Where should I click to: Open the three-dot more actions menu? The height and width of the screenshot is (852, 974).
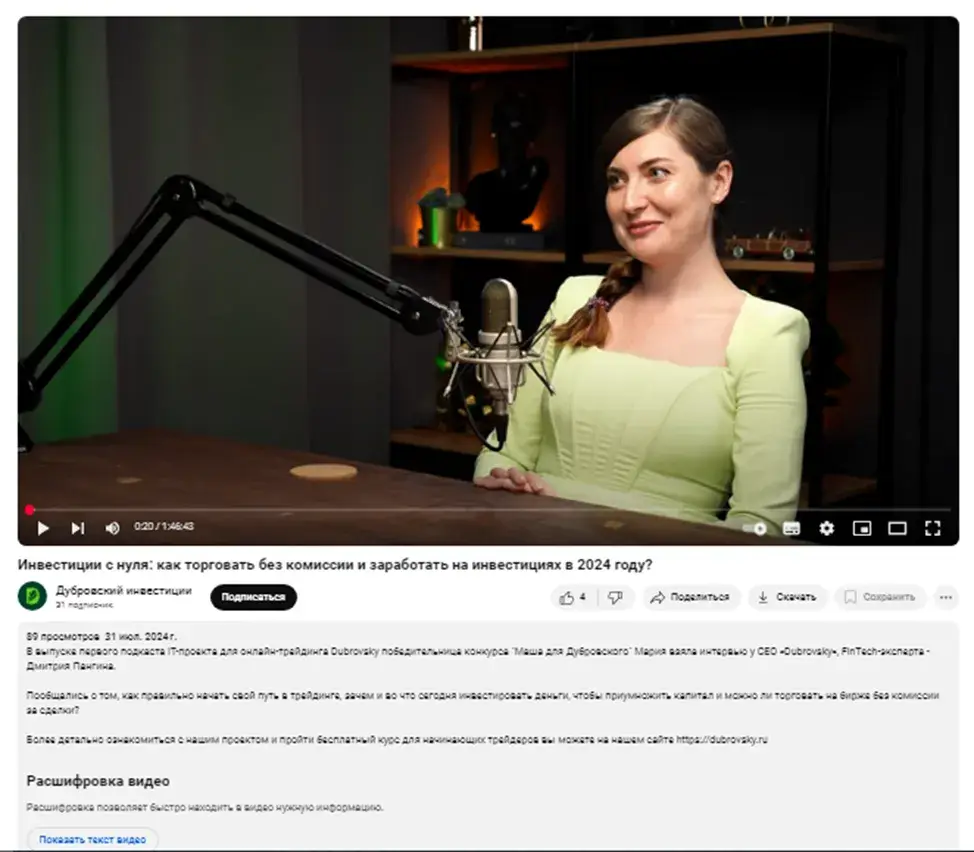pos(945,597)
